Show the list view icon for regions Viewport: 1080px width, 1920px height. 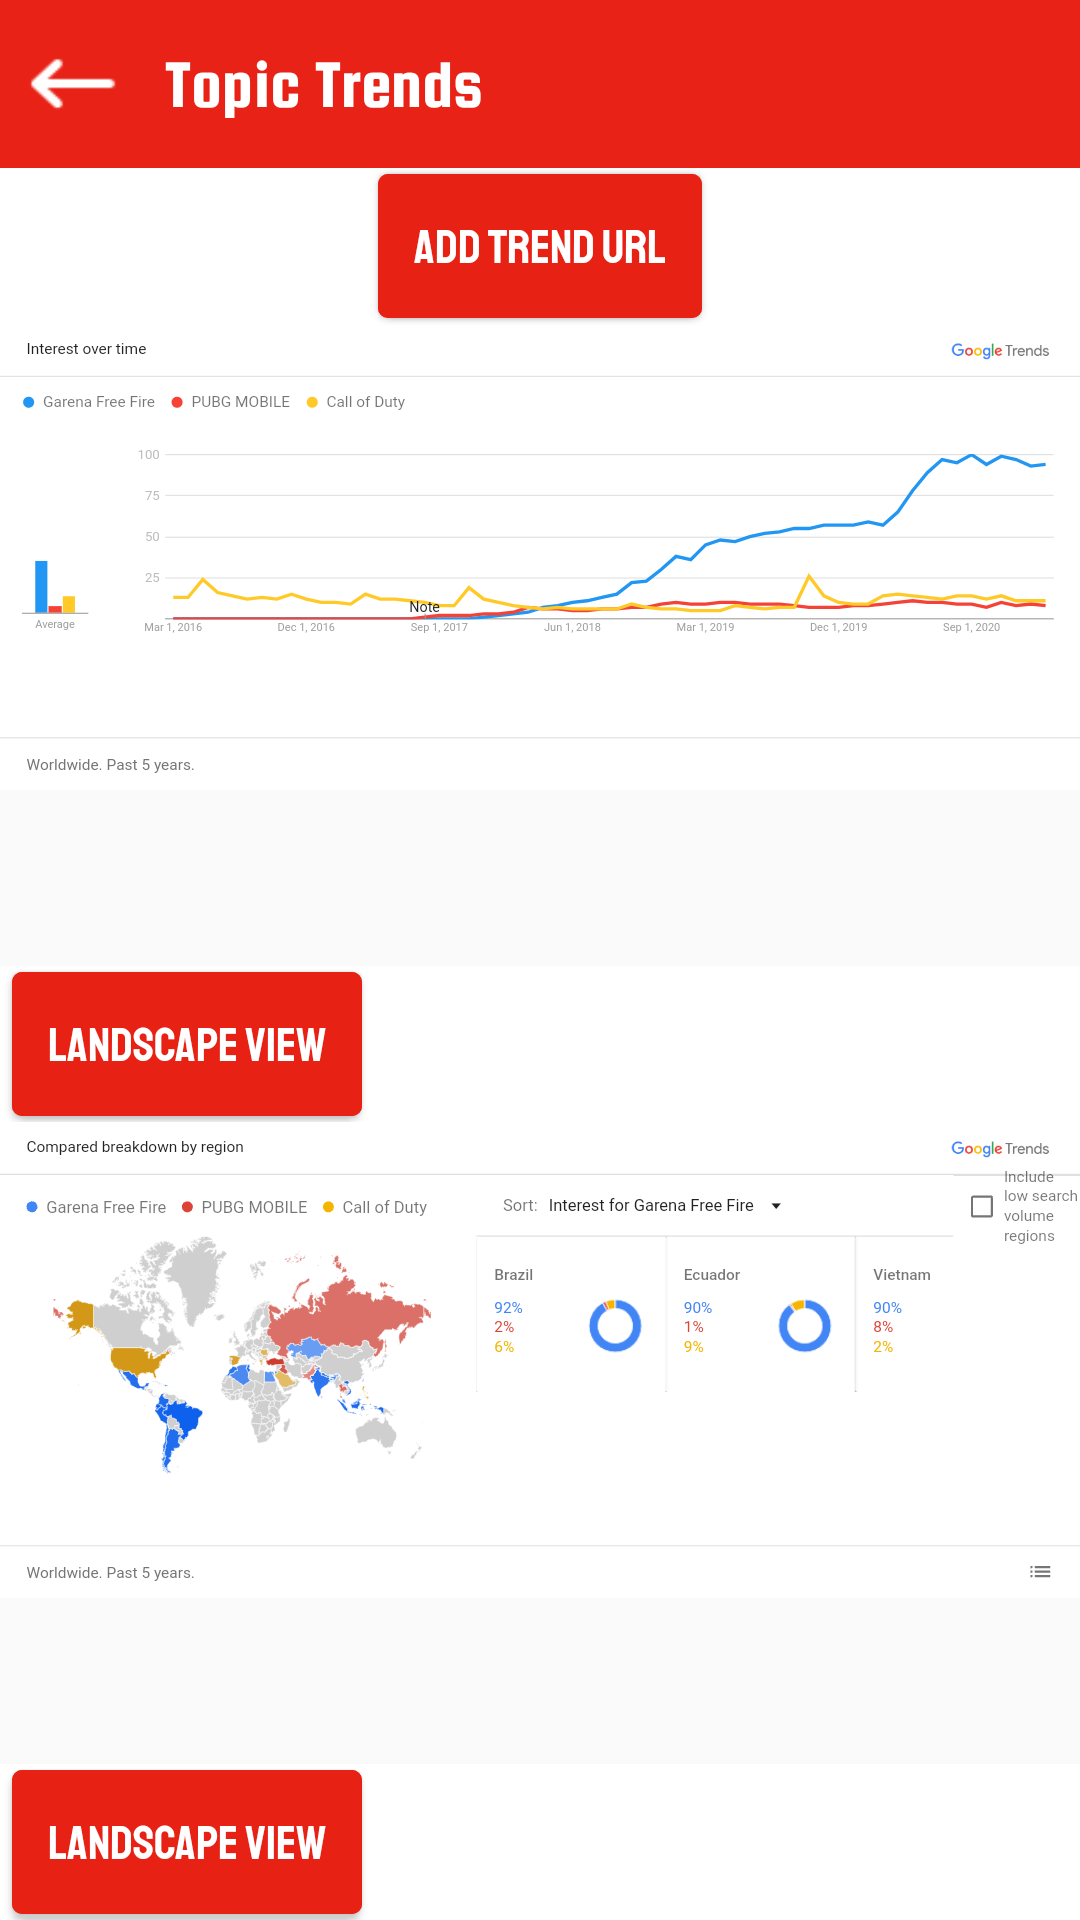1040,1572
